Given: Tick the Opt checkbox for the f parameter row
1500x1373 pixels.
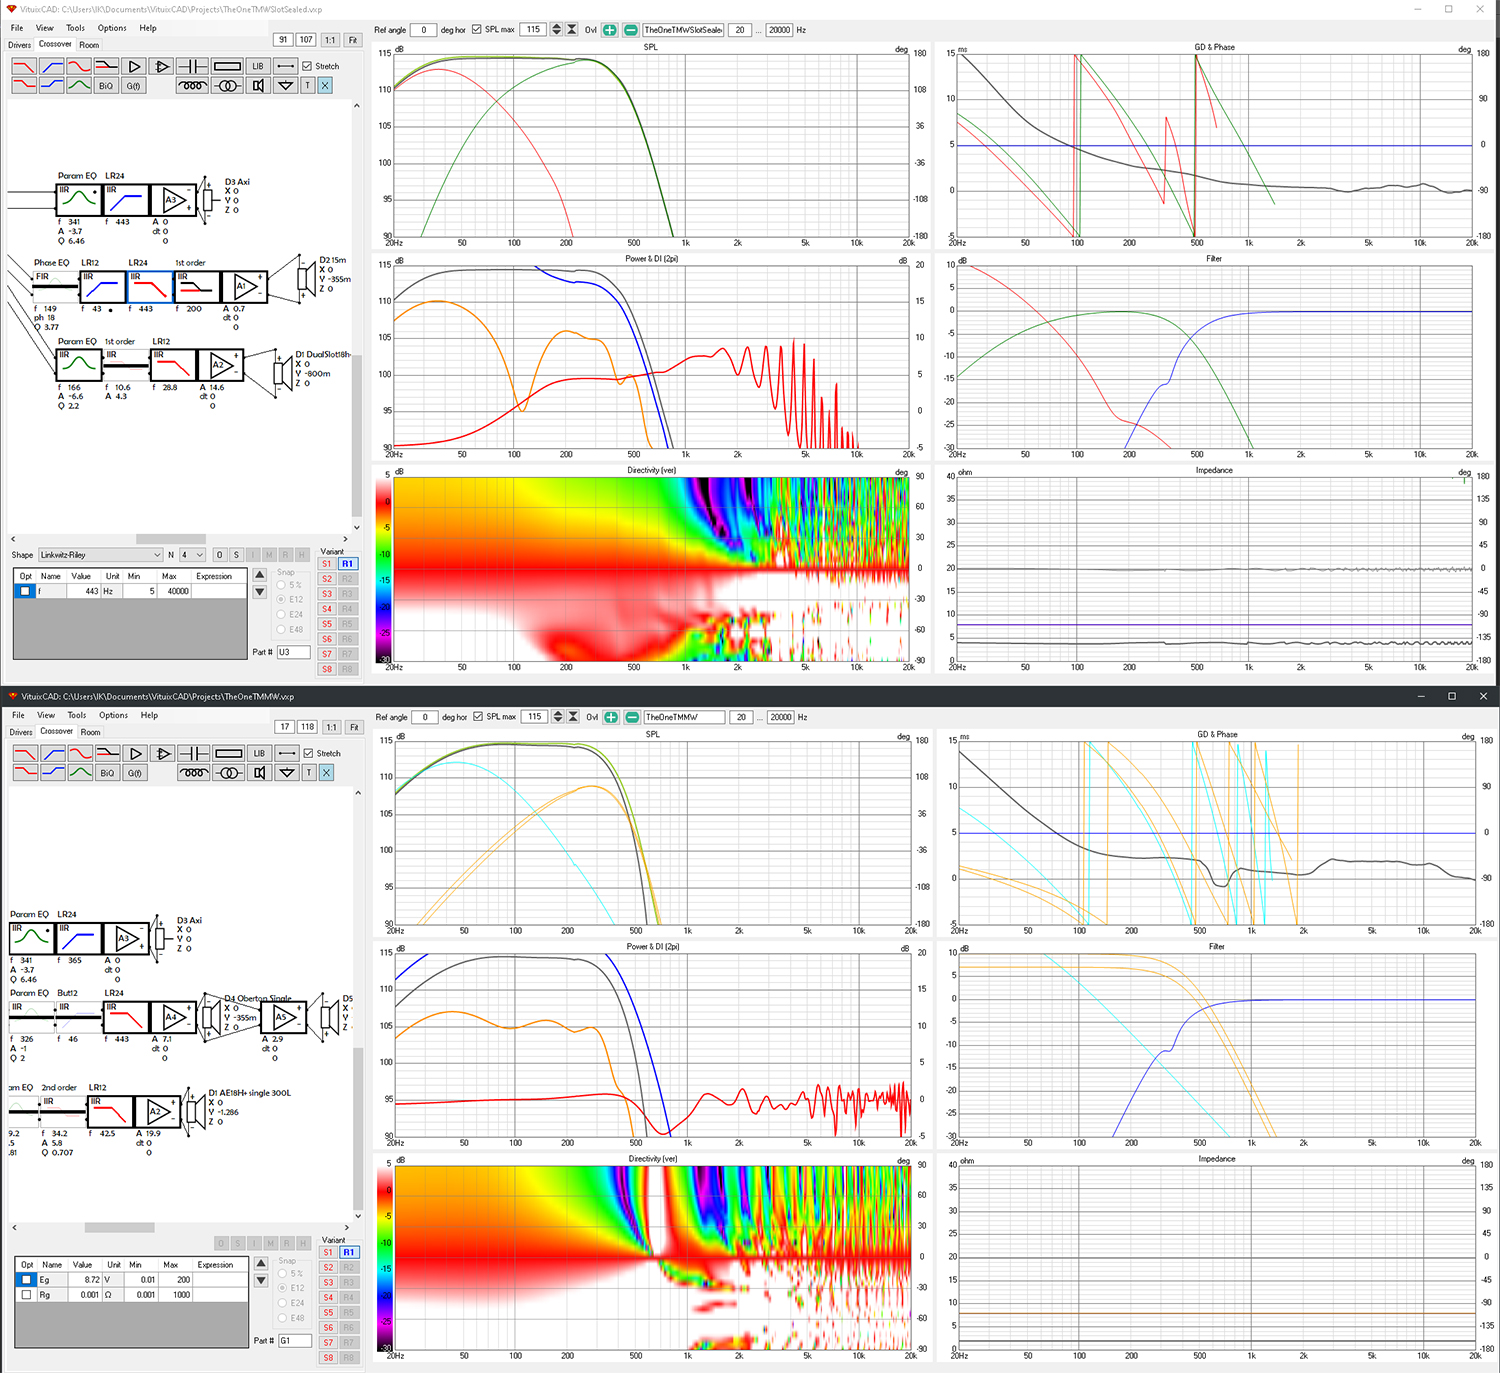Looking at the screenshot, I should tap(25, 591).
